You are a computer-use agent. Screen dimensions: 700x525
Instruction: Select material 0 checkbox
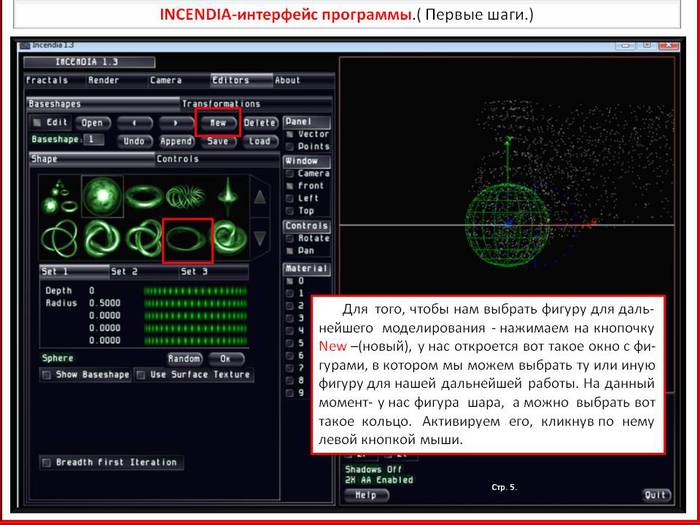point(290,281)
